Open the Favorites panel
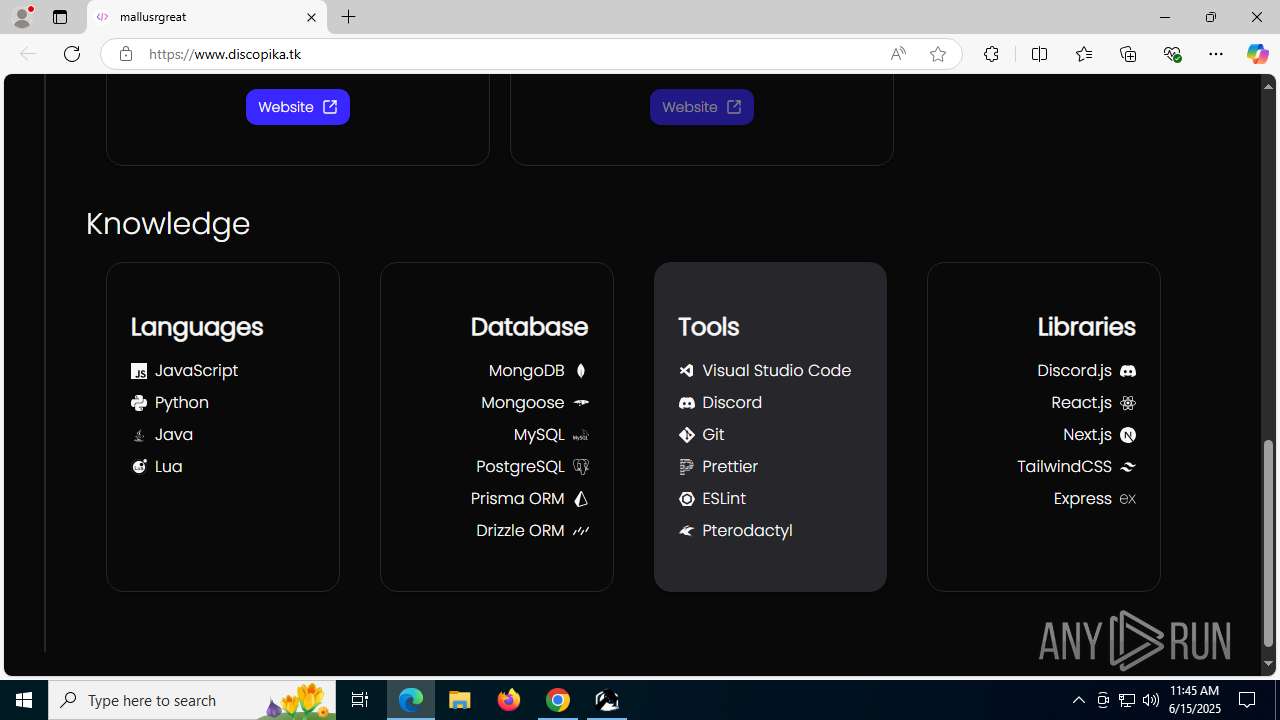Viewport: 1280px width, 720px height. click(x=1084, y=54)
